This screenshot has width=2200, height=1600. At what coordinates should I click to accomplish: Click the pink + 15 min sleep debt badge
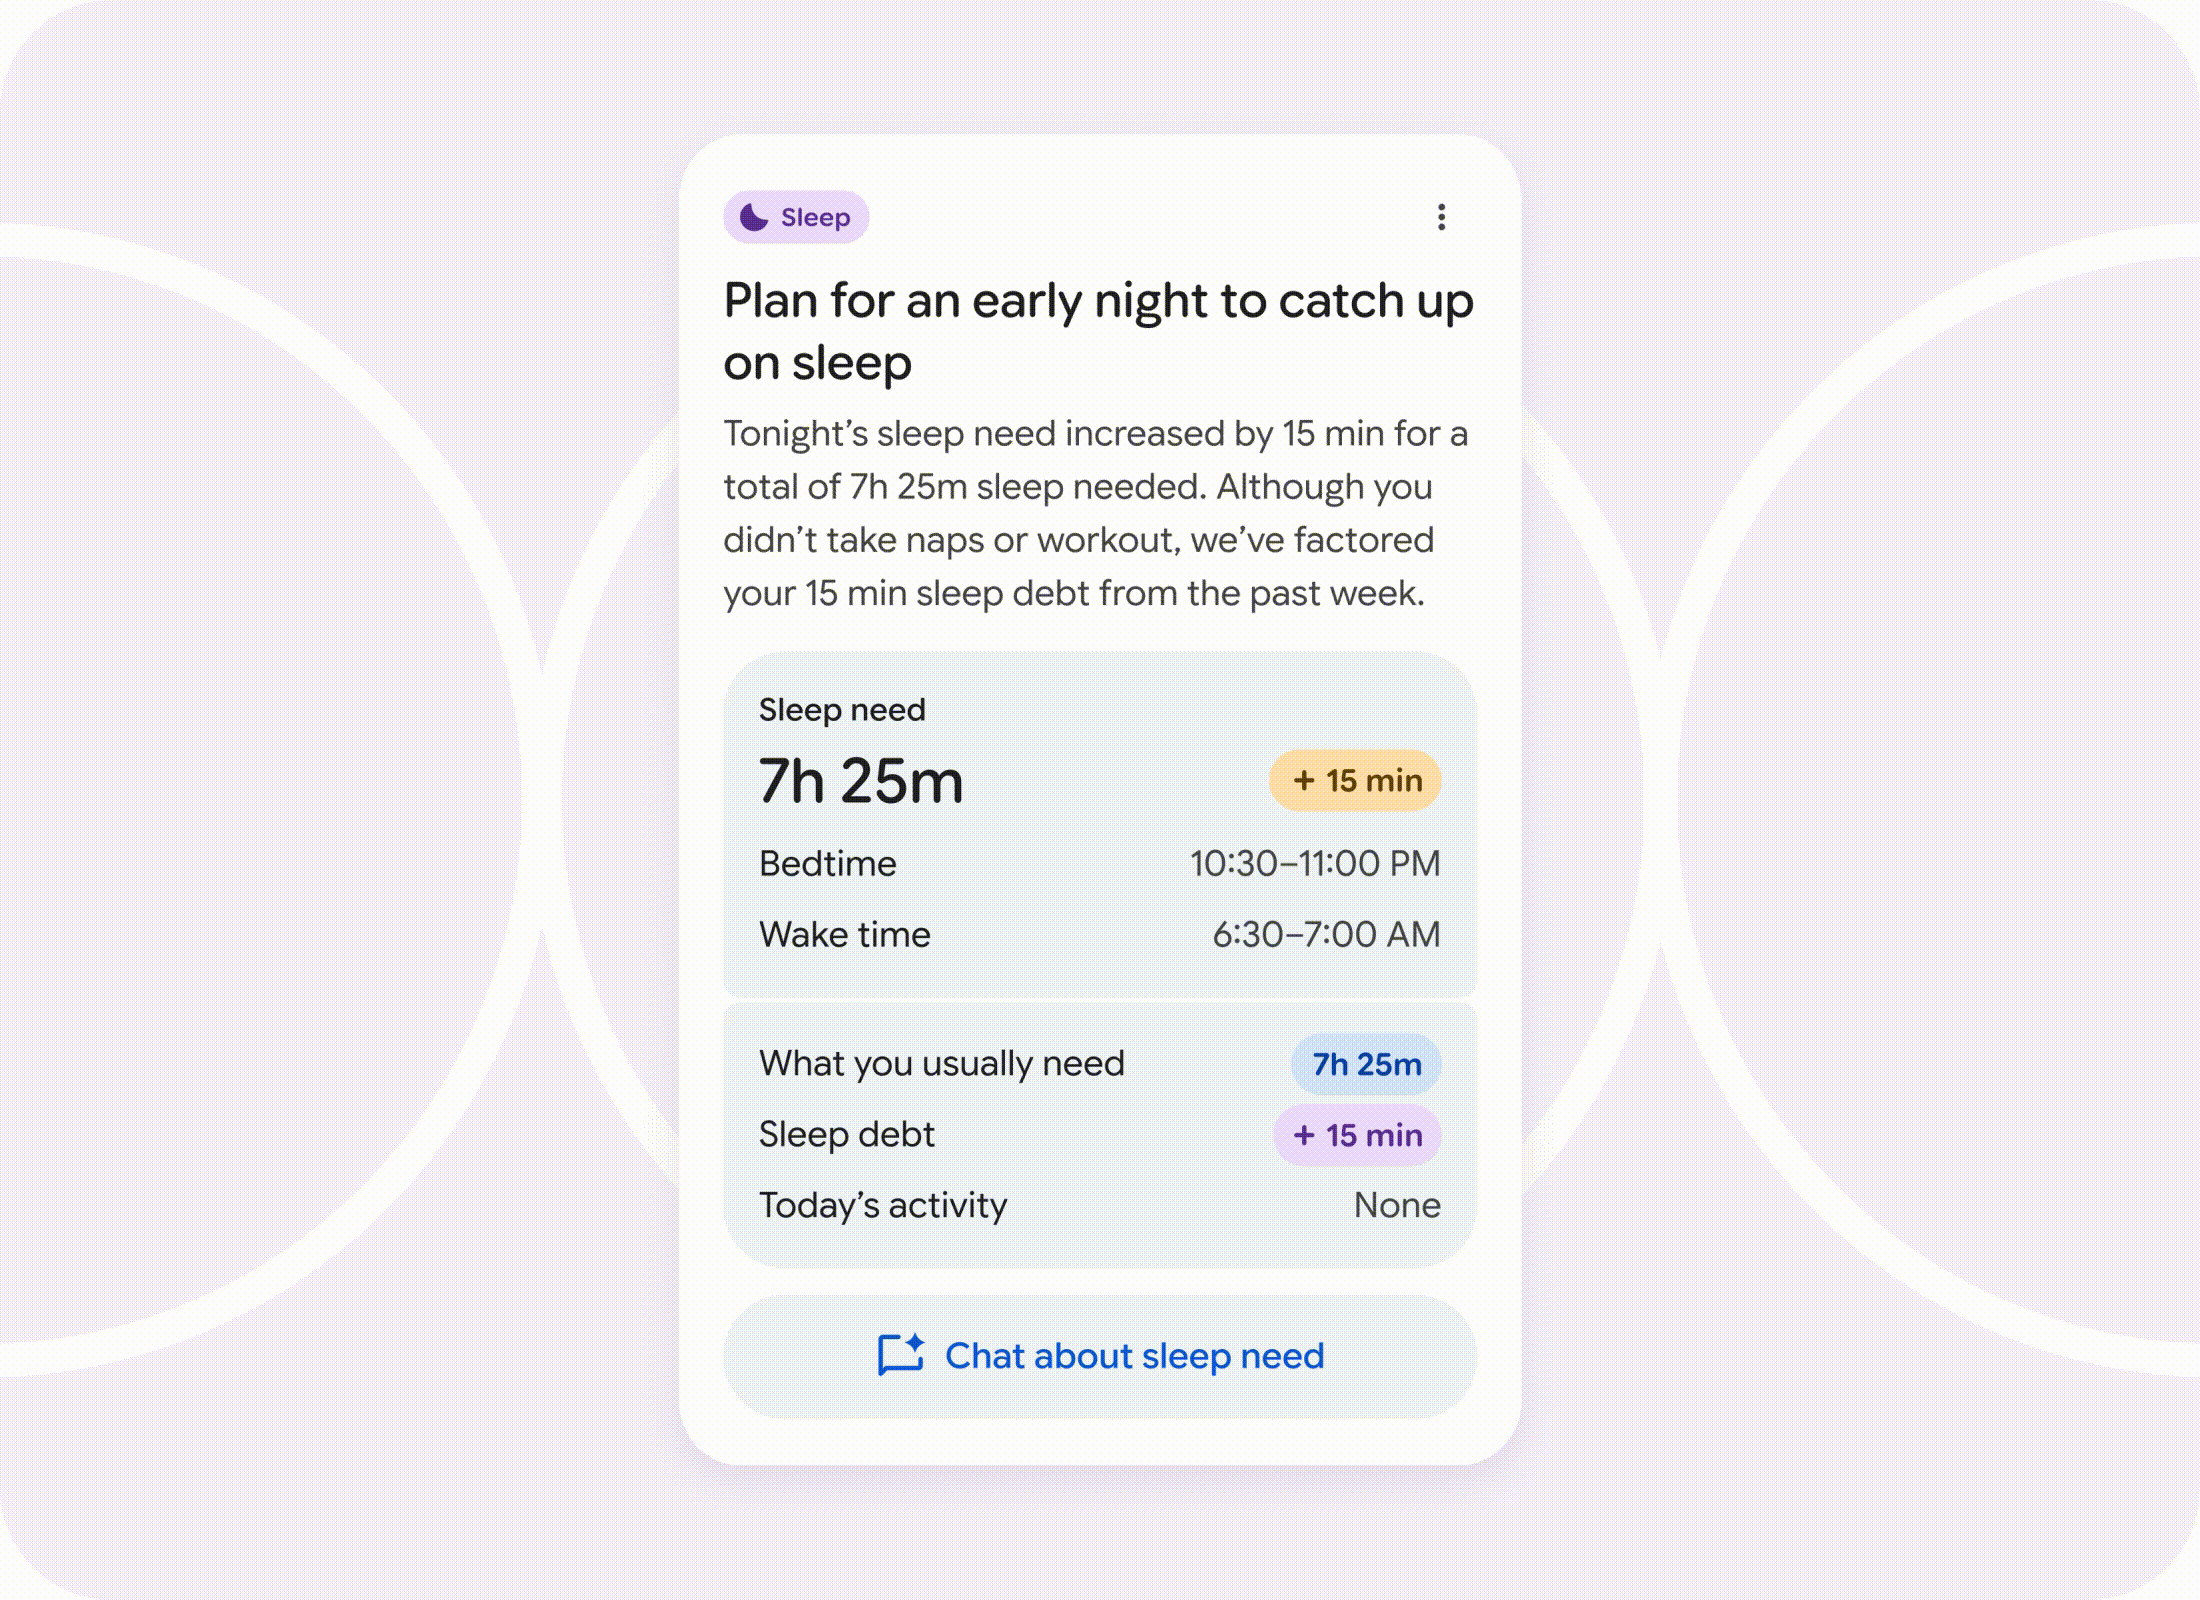click(1357, 1135)
